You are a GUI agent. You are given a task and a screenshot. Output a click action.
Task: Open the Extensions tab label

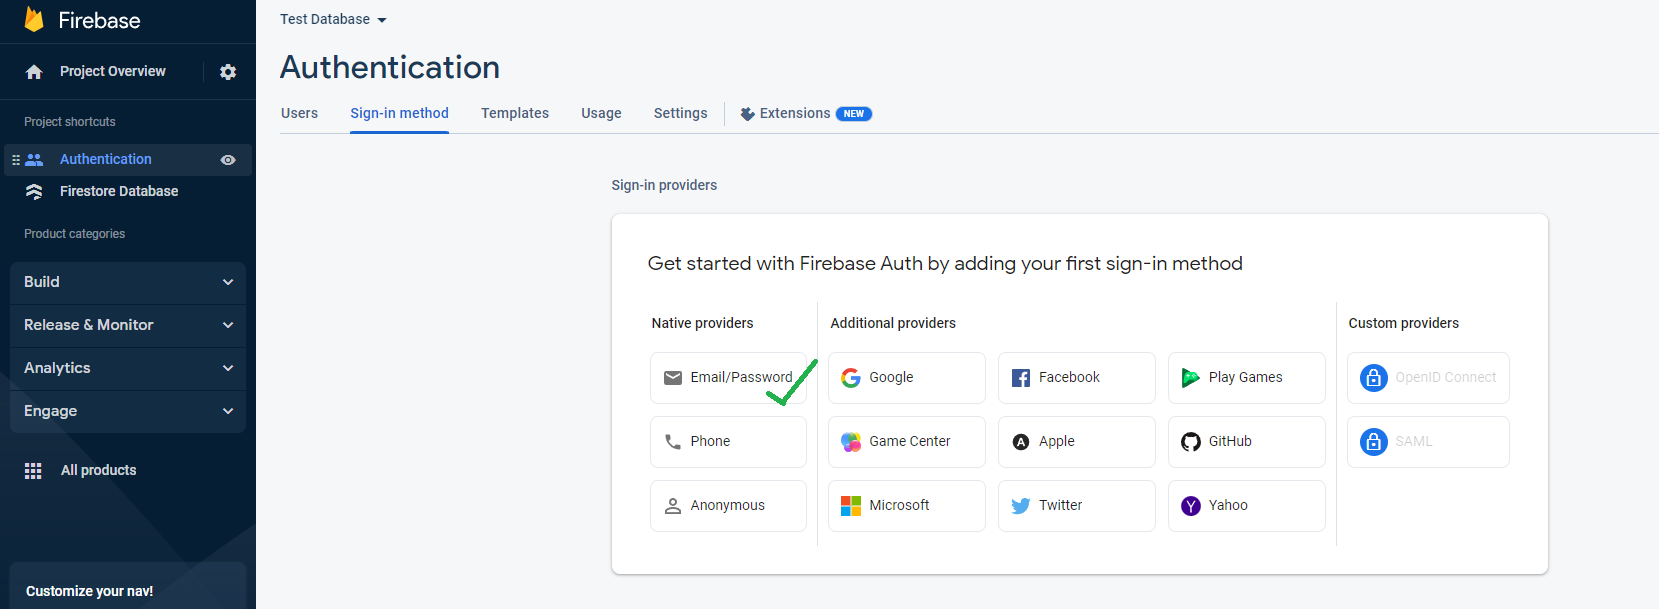coord(795,113)
